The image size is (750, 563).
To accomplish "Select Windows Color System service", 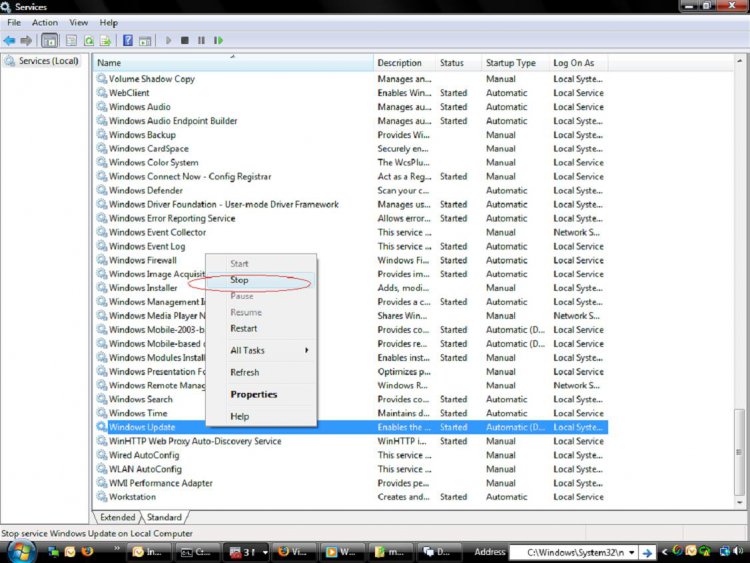I will click(352, 162).
